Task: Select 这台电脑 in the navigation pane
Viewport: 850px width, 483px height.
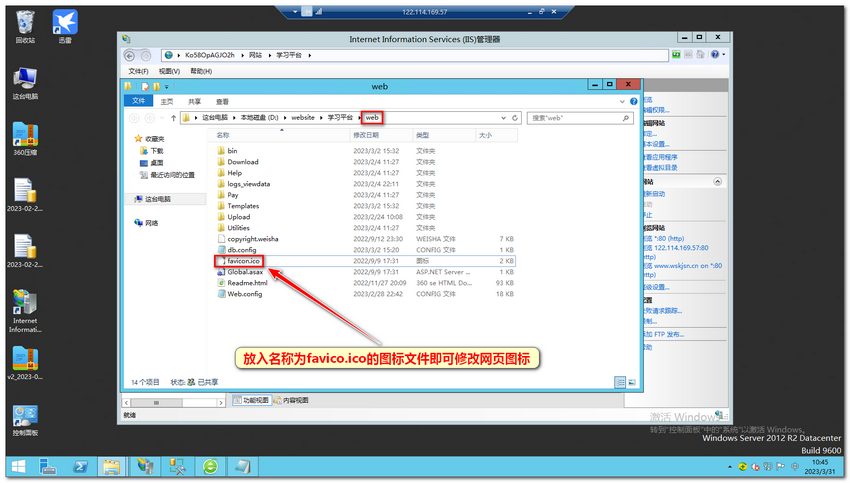Action: click(158, 199)
